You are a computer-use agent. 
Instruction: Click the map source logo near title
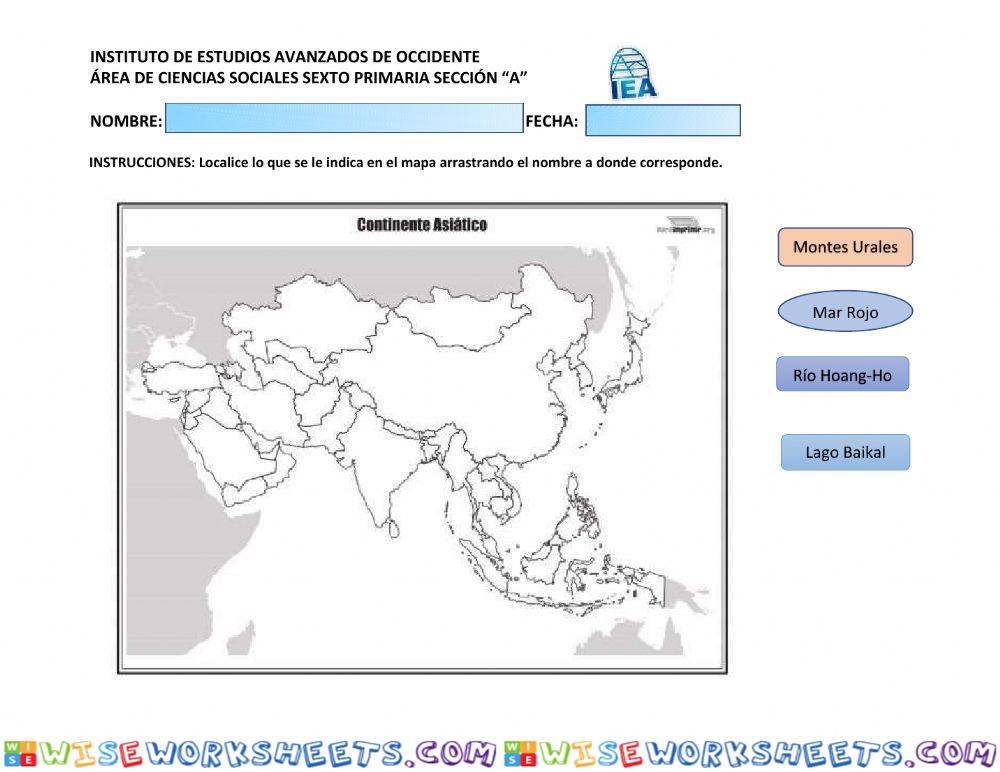click(x=686, y=225)
